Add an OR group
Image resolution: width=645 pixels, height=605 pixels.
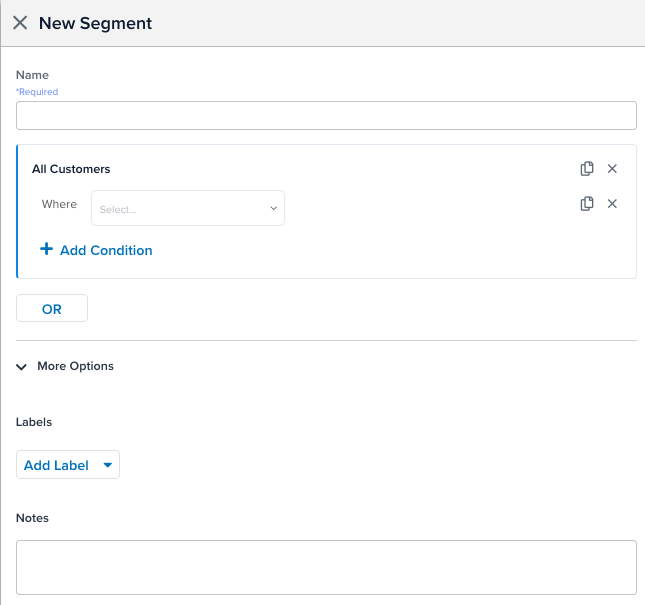coord(52,308)
